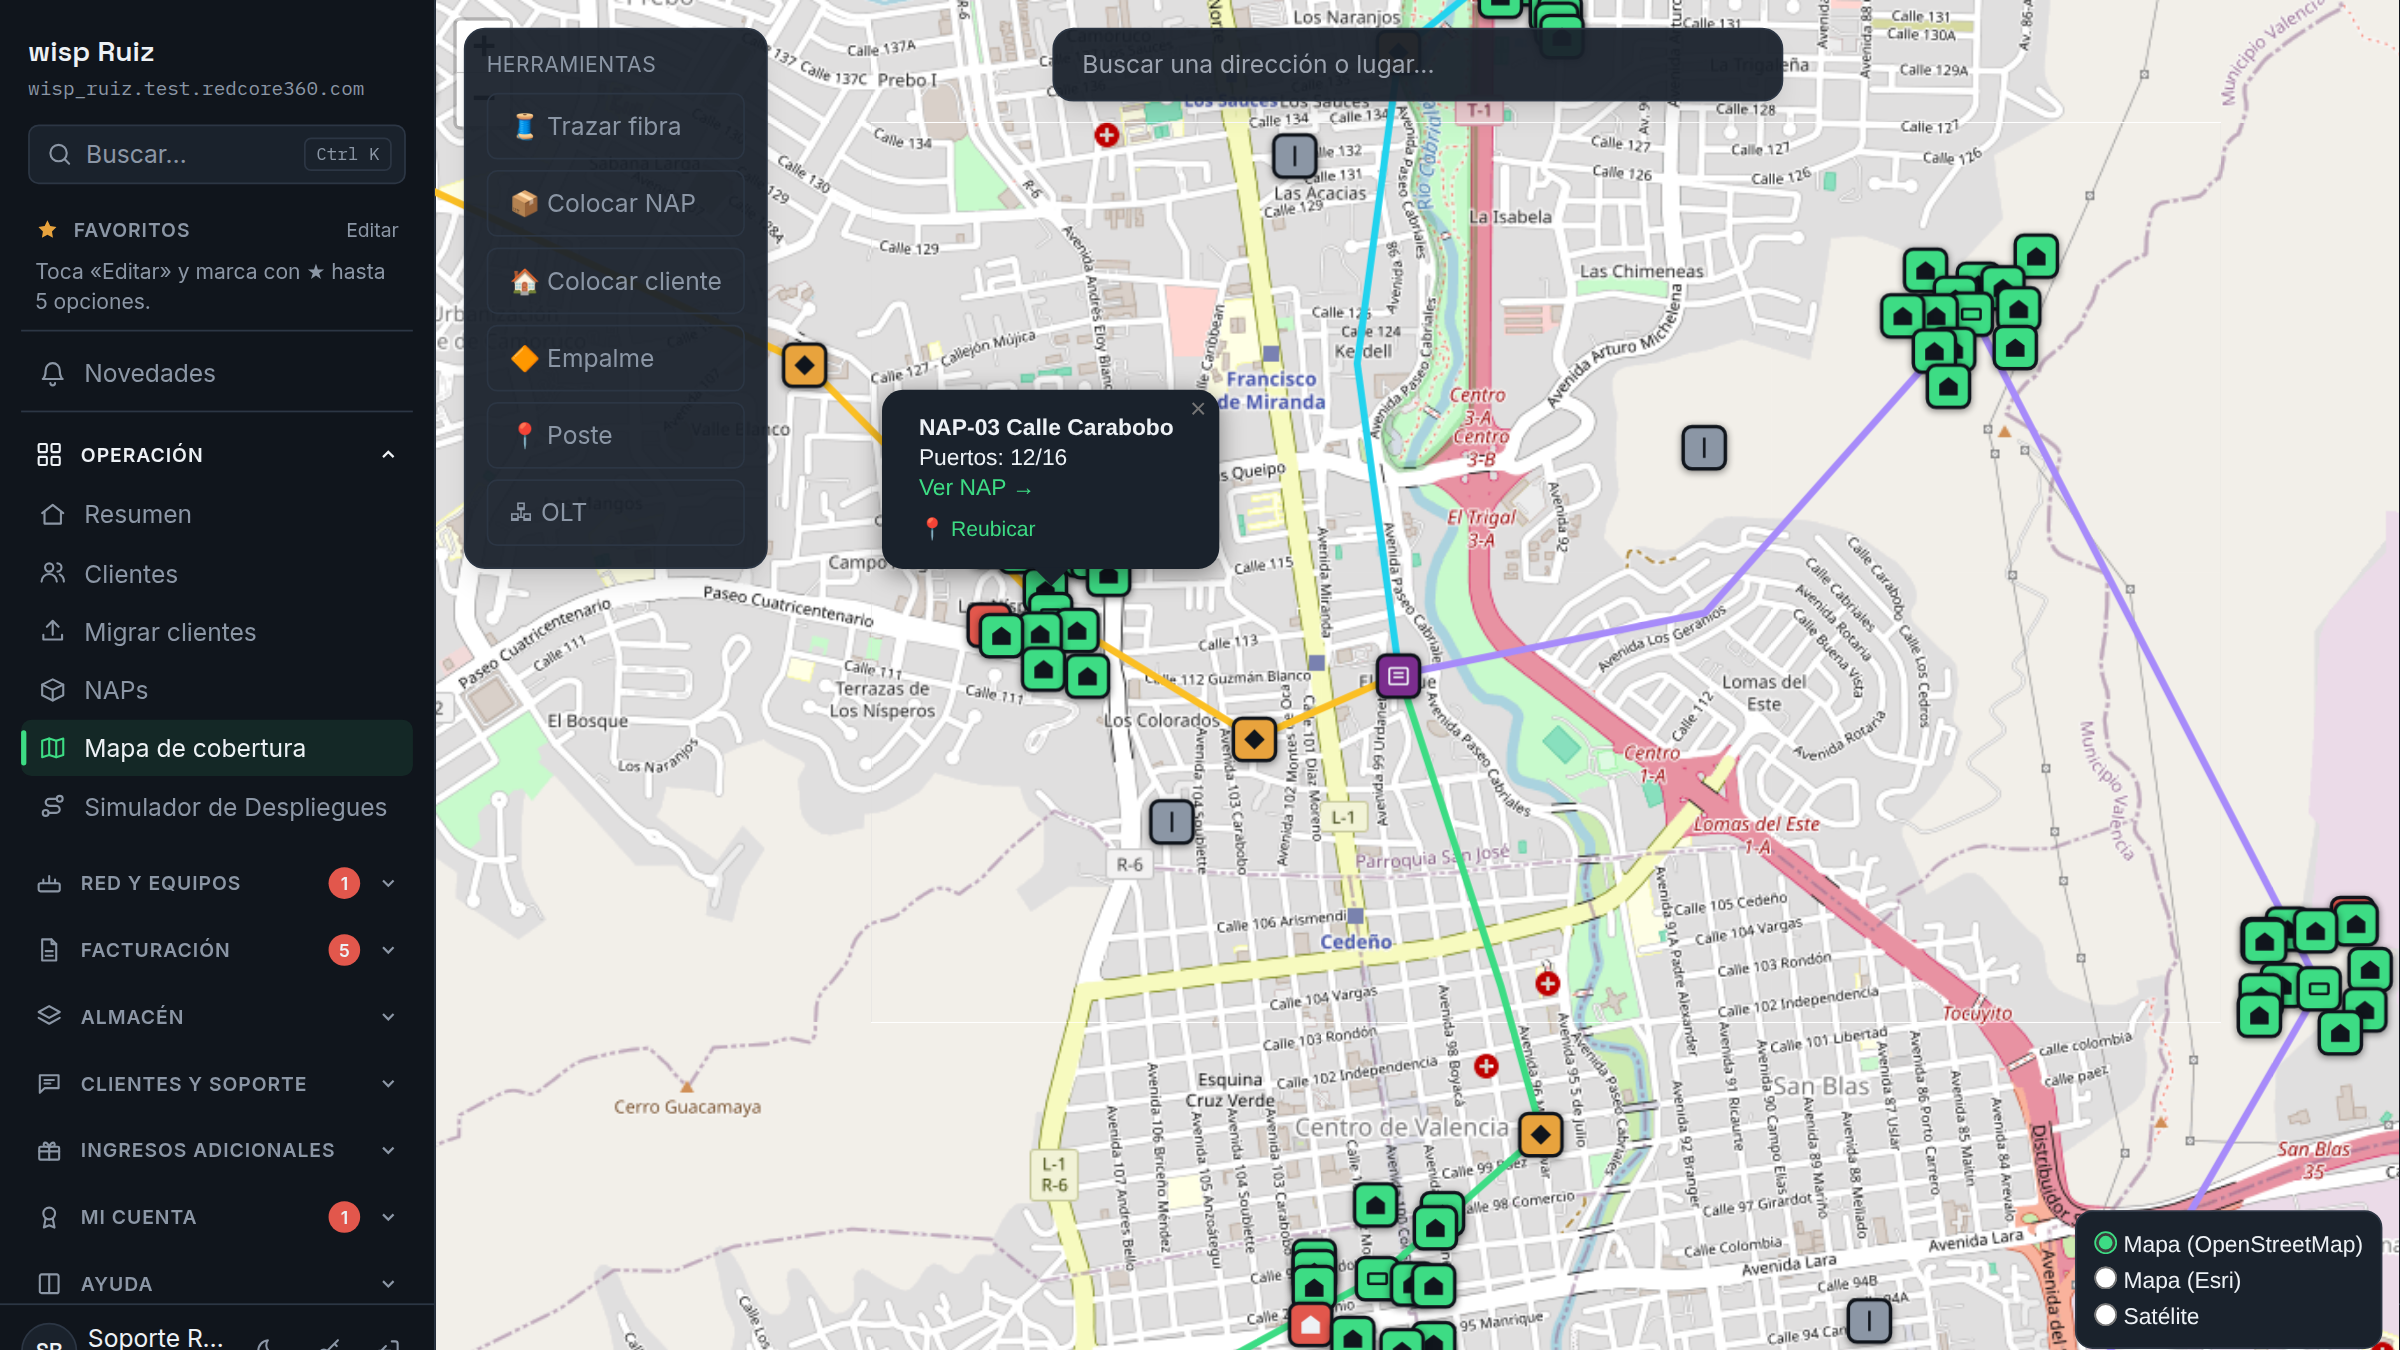This screenshot has width=2400, height=1350.
Task: Click the magnifier icon in the sidebar search
Action: (60, 154)
